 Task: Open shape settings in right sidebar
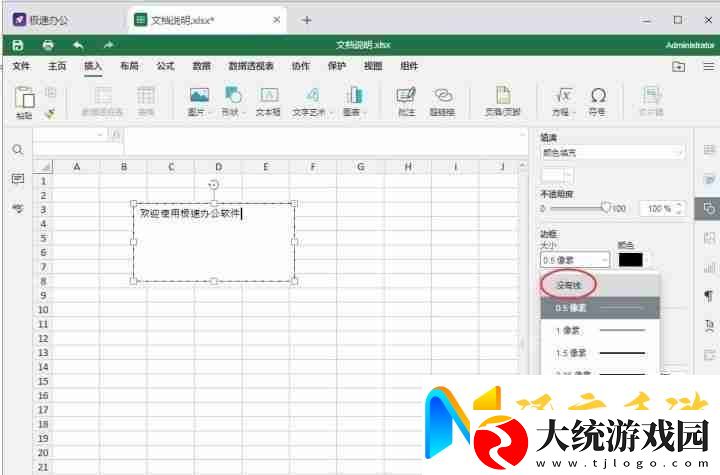click(709, 208)
